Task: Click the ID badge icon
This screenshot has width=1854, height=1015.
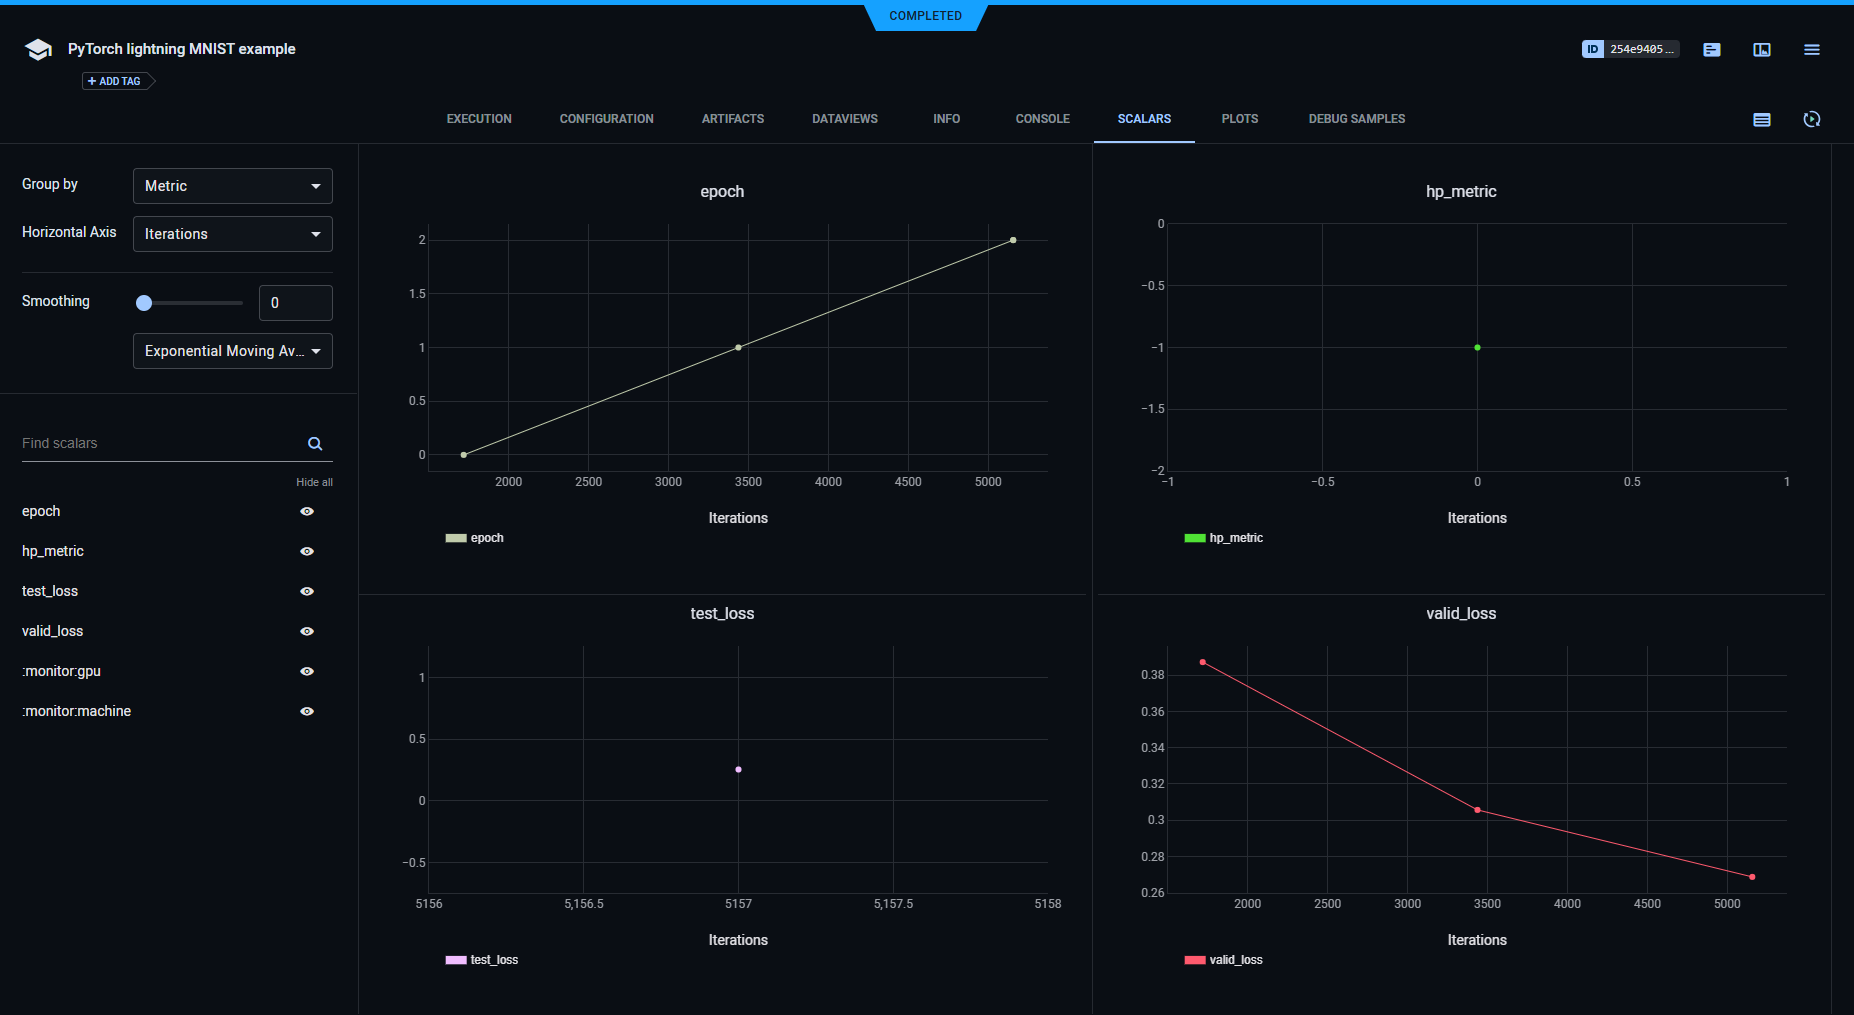Action: [x=1592, y=49]
